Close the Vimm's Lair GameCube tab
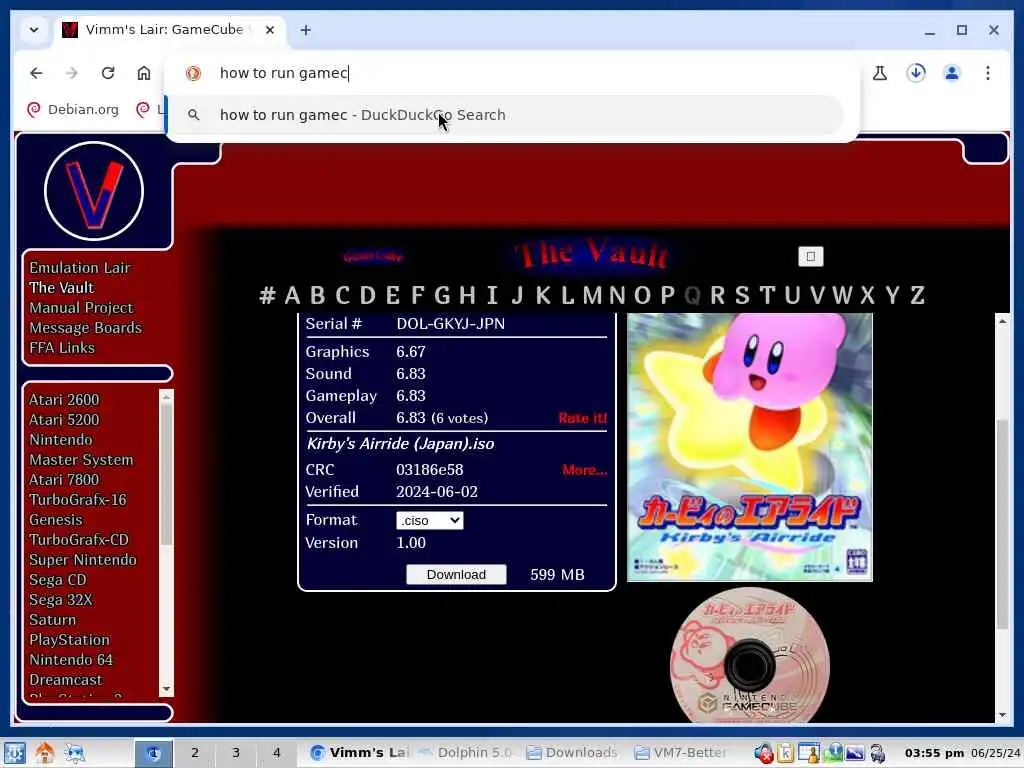The height and width of the screenshot is (768, 1024). point(270,30)
